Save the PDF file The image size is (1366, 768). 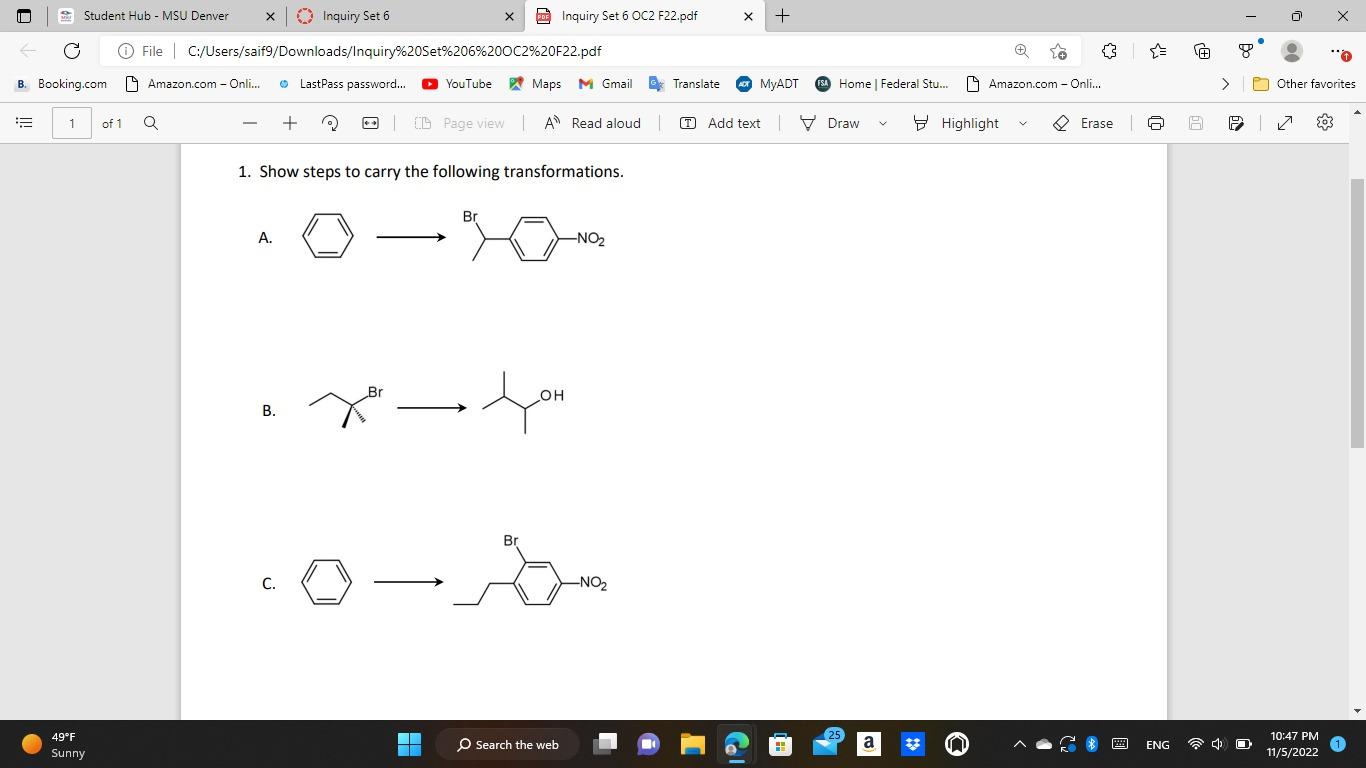[x=1194, y=123]
